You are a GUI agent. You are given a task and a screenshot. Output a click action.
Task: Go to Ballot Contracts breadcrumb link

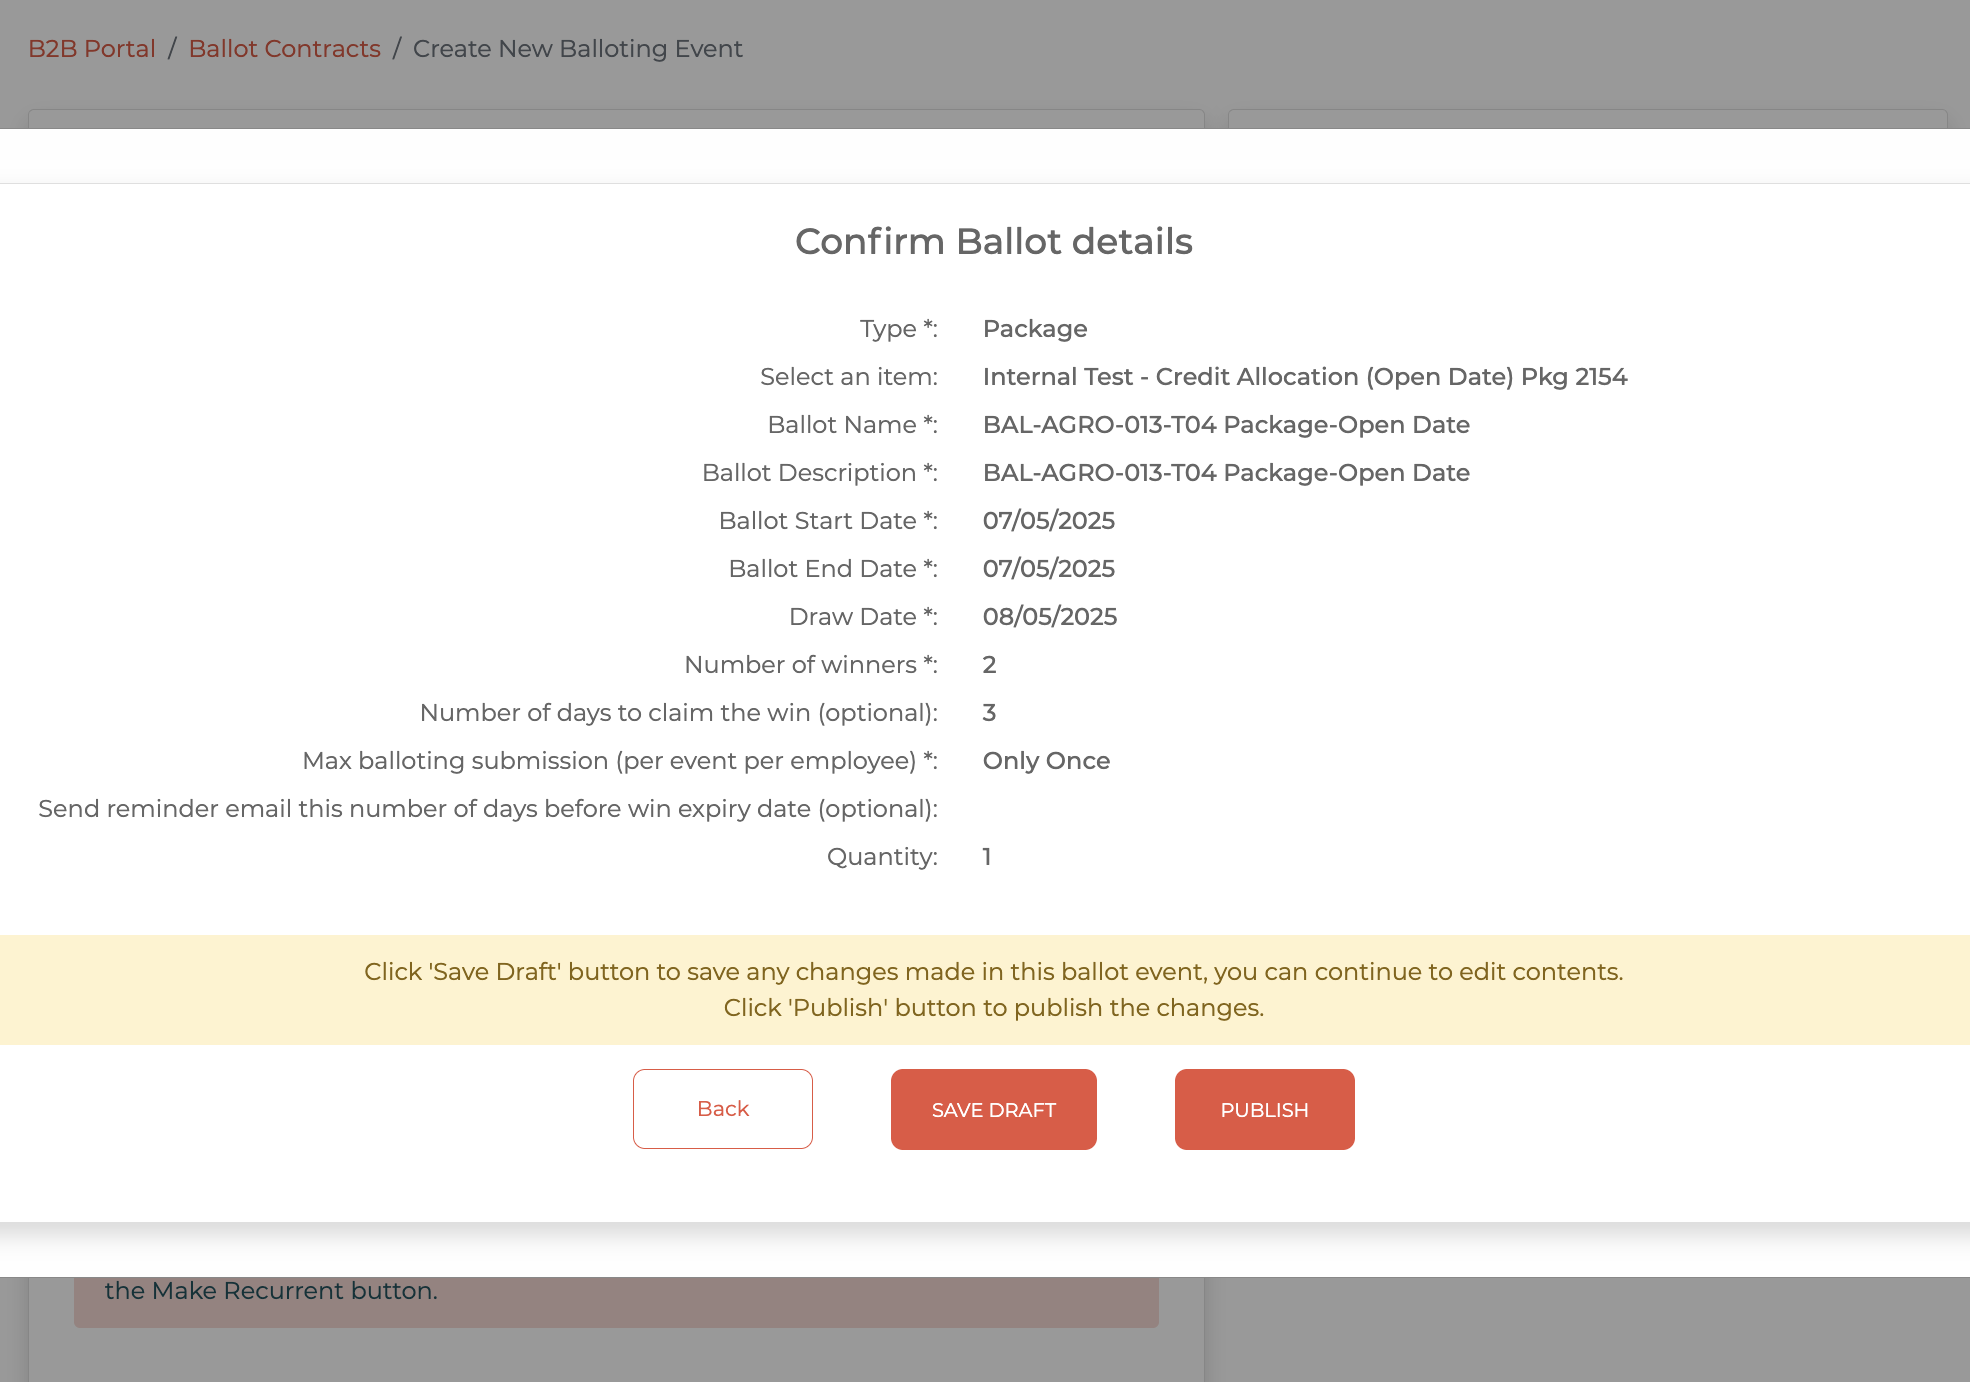pyautogui.click(x=284, y=49)
